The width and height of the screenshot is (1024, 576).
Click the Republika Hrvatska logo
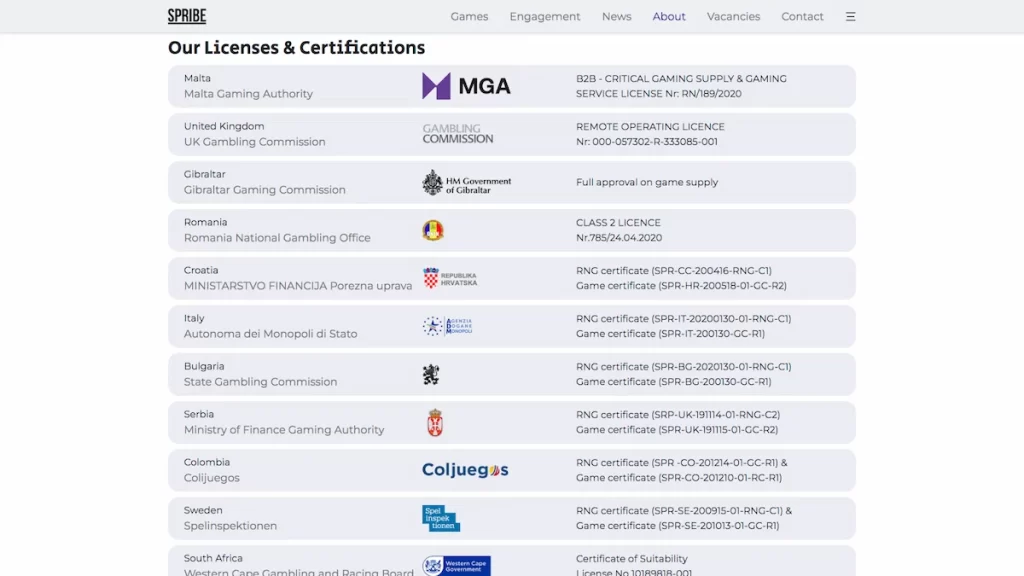tap(449, 278)
